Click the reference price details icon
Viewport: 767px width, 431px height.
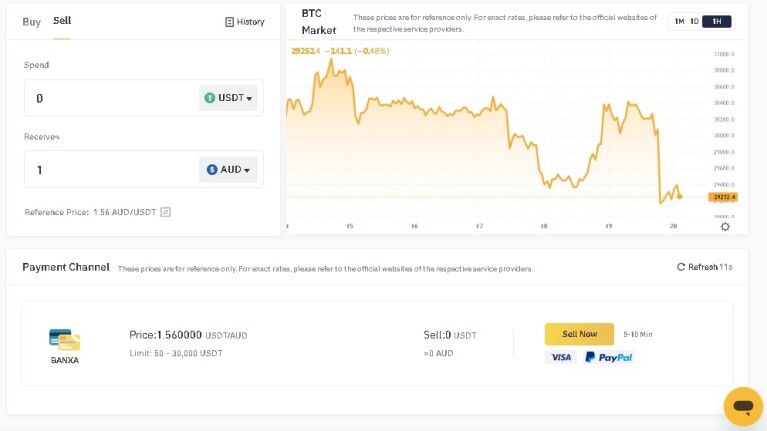[166, 212]
